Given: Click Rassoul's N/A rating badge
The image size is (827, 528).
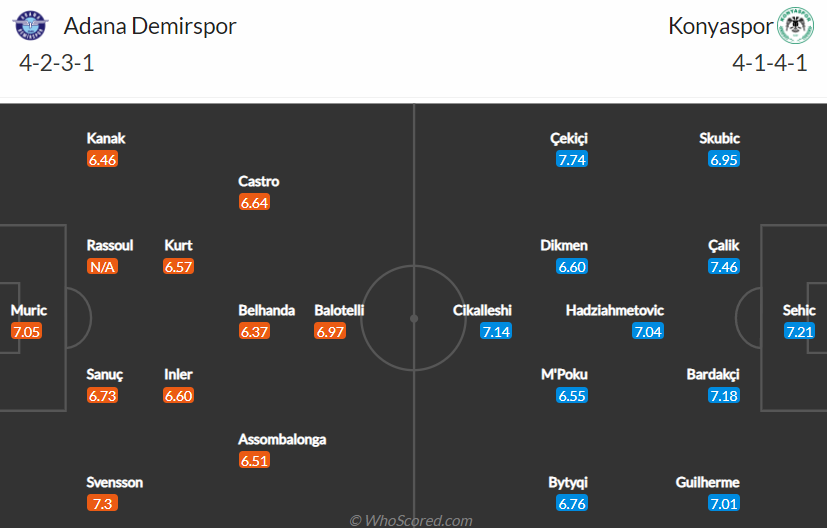Looking at the screenshot, I should (102, 266).
